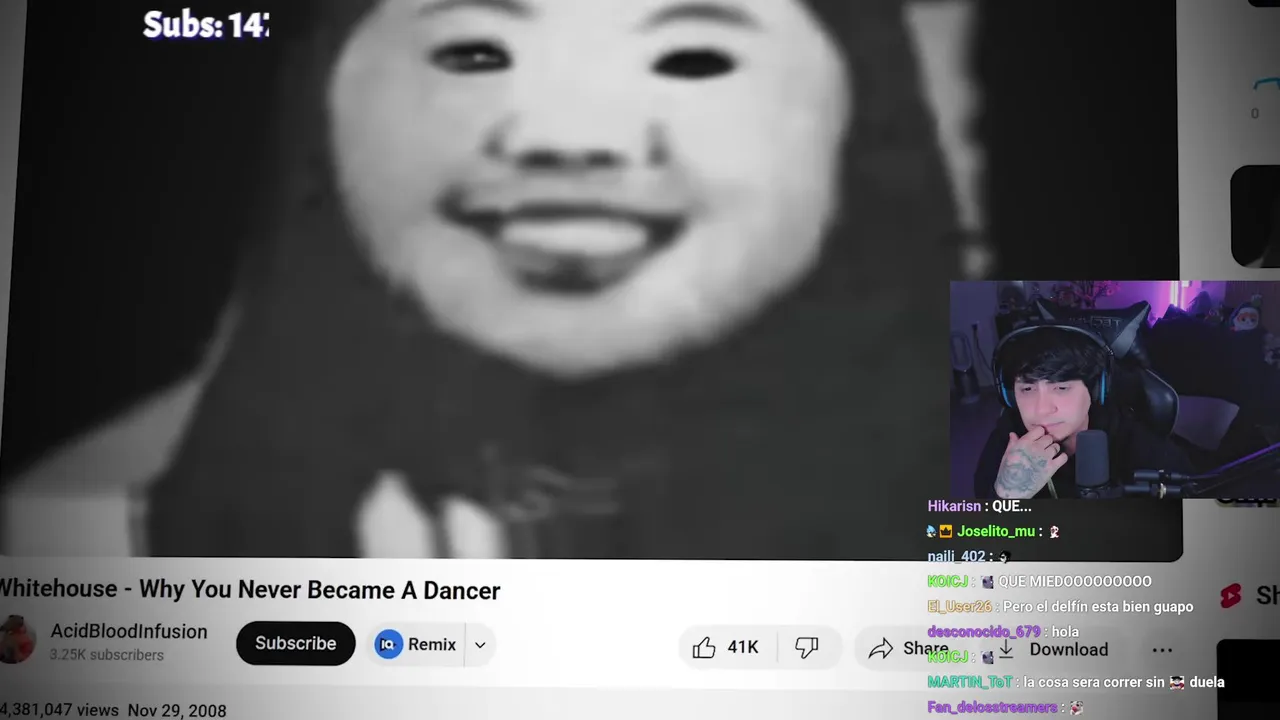Click chat username MARTIN_ToT
1280x720 pixels.
point(970,682)
